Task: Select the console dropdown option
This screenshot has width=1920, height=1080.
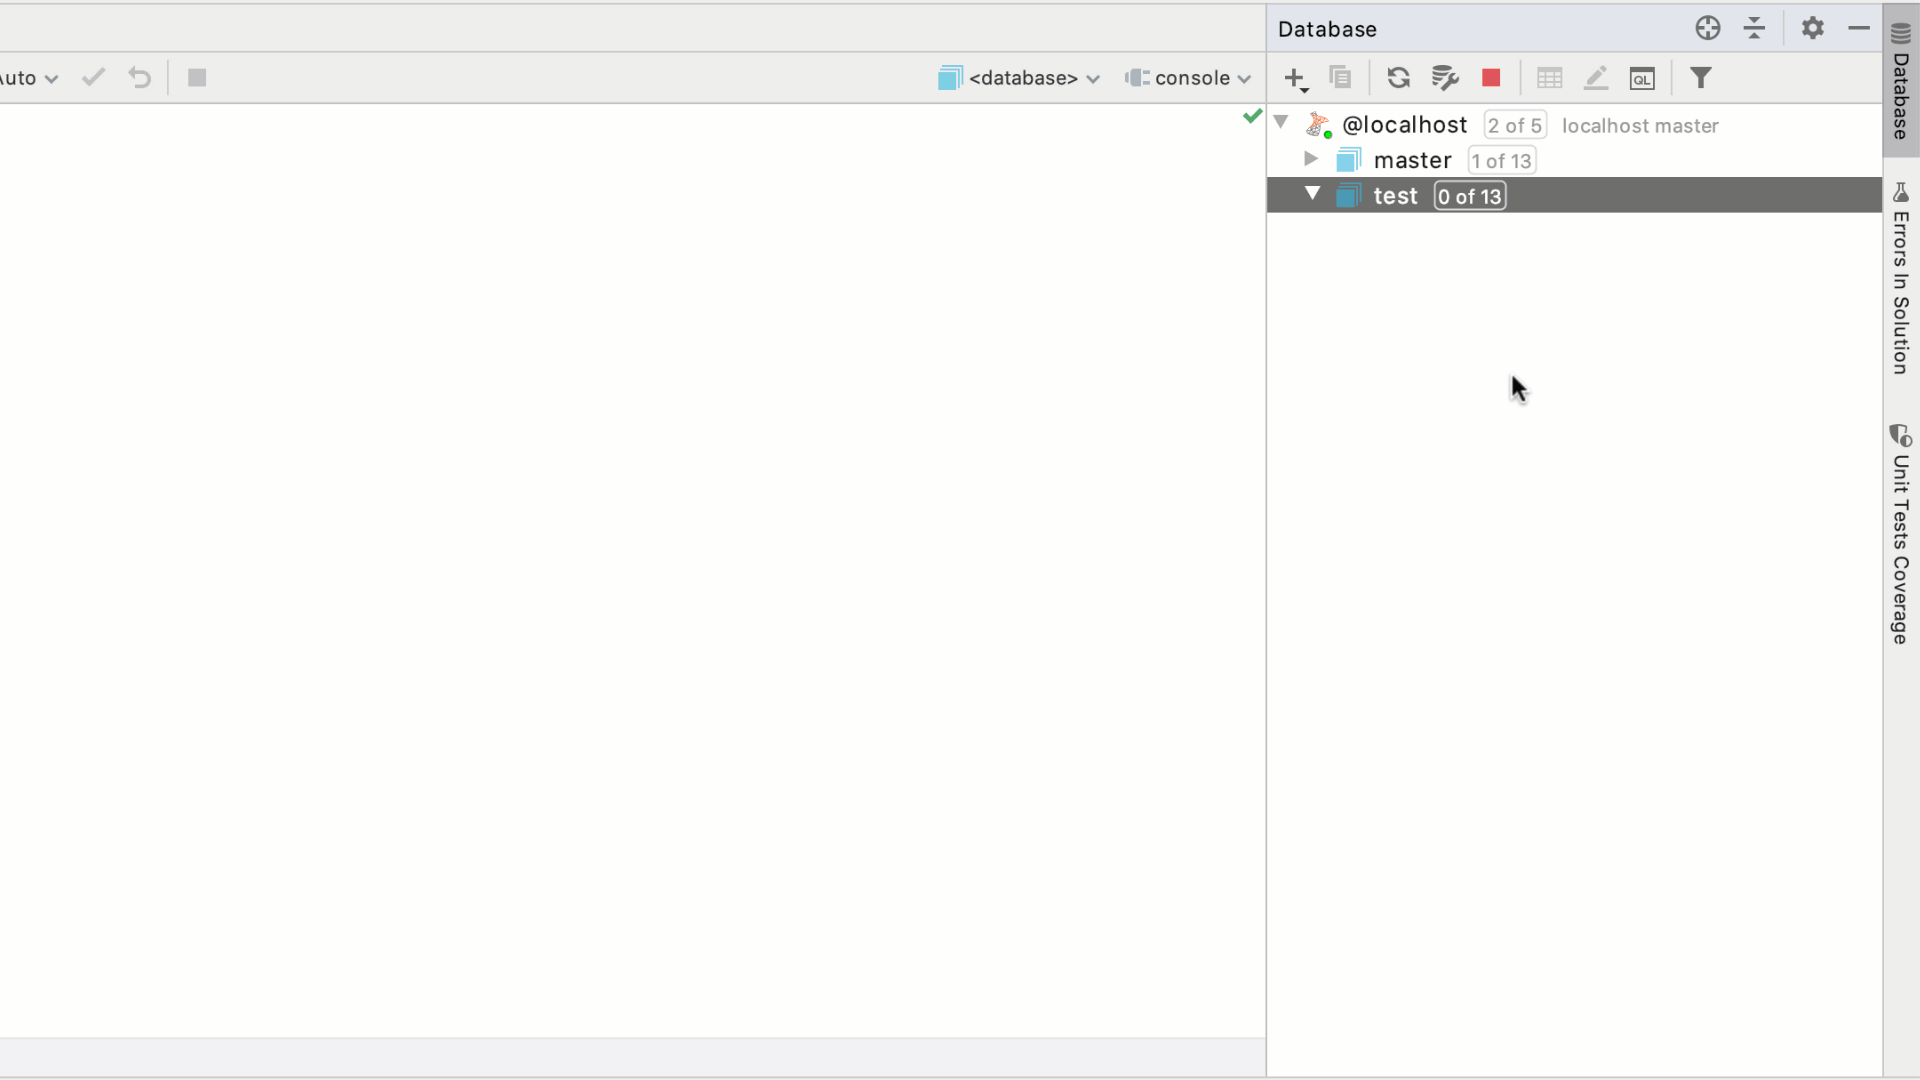Action: click(1188, 78)
